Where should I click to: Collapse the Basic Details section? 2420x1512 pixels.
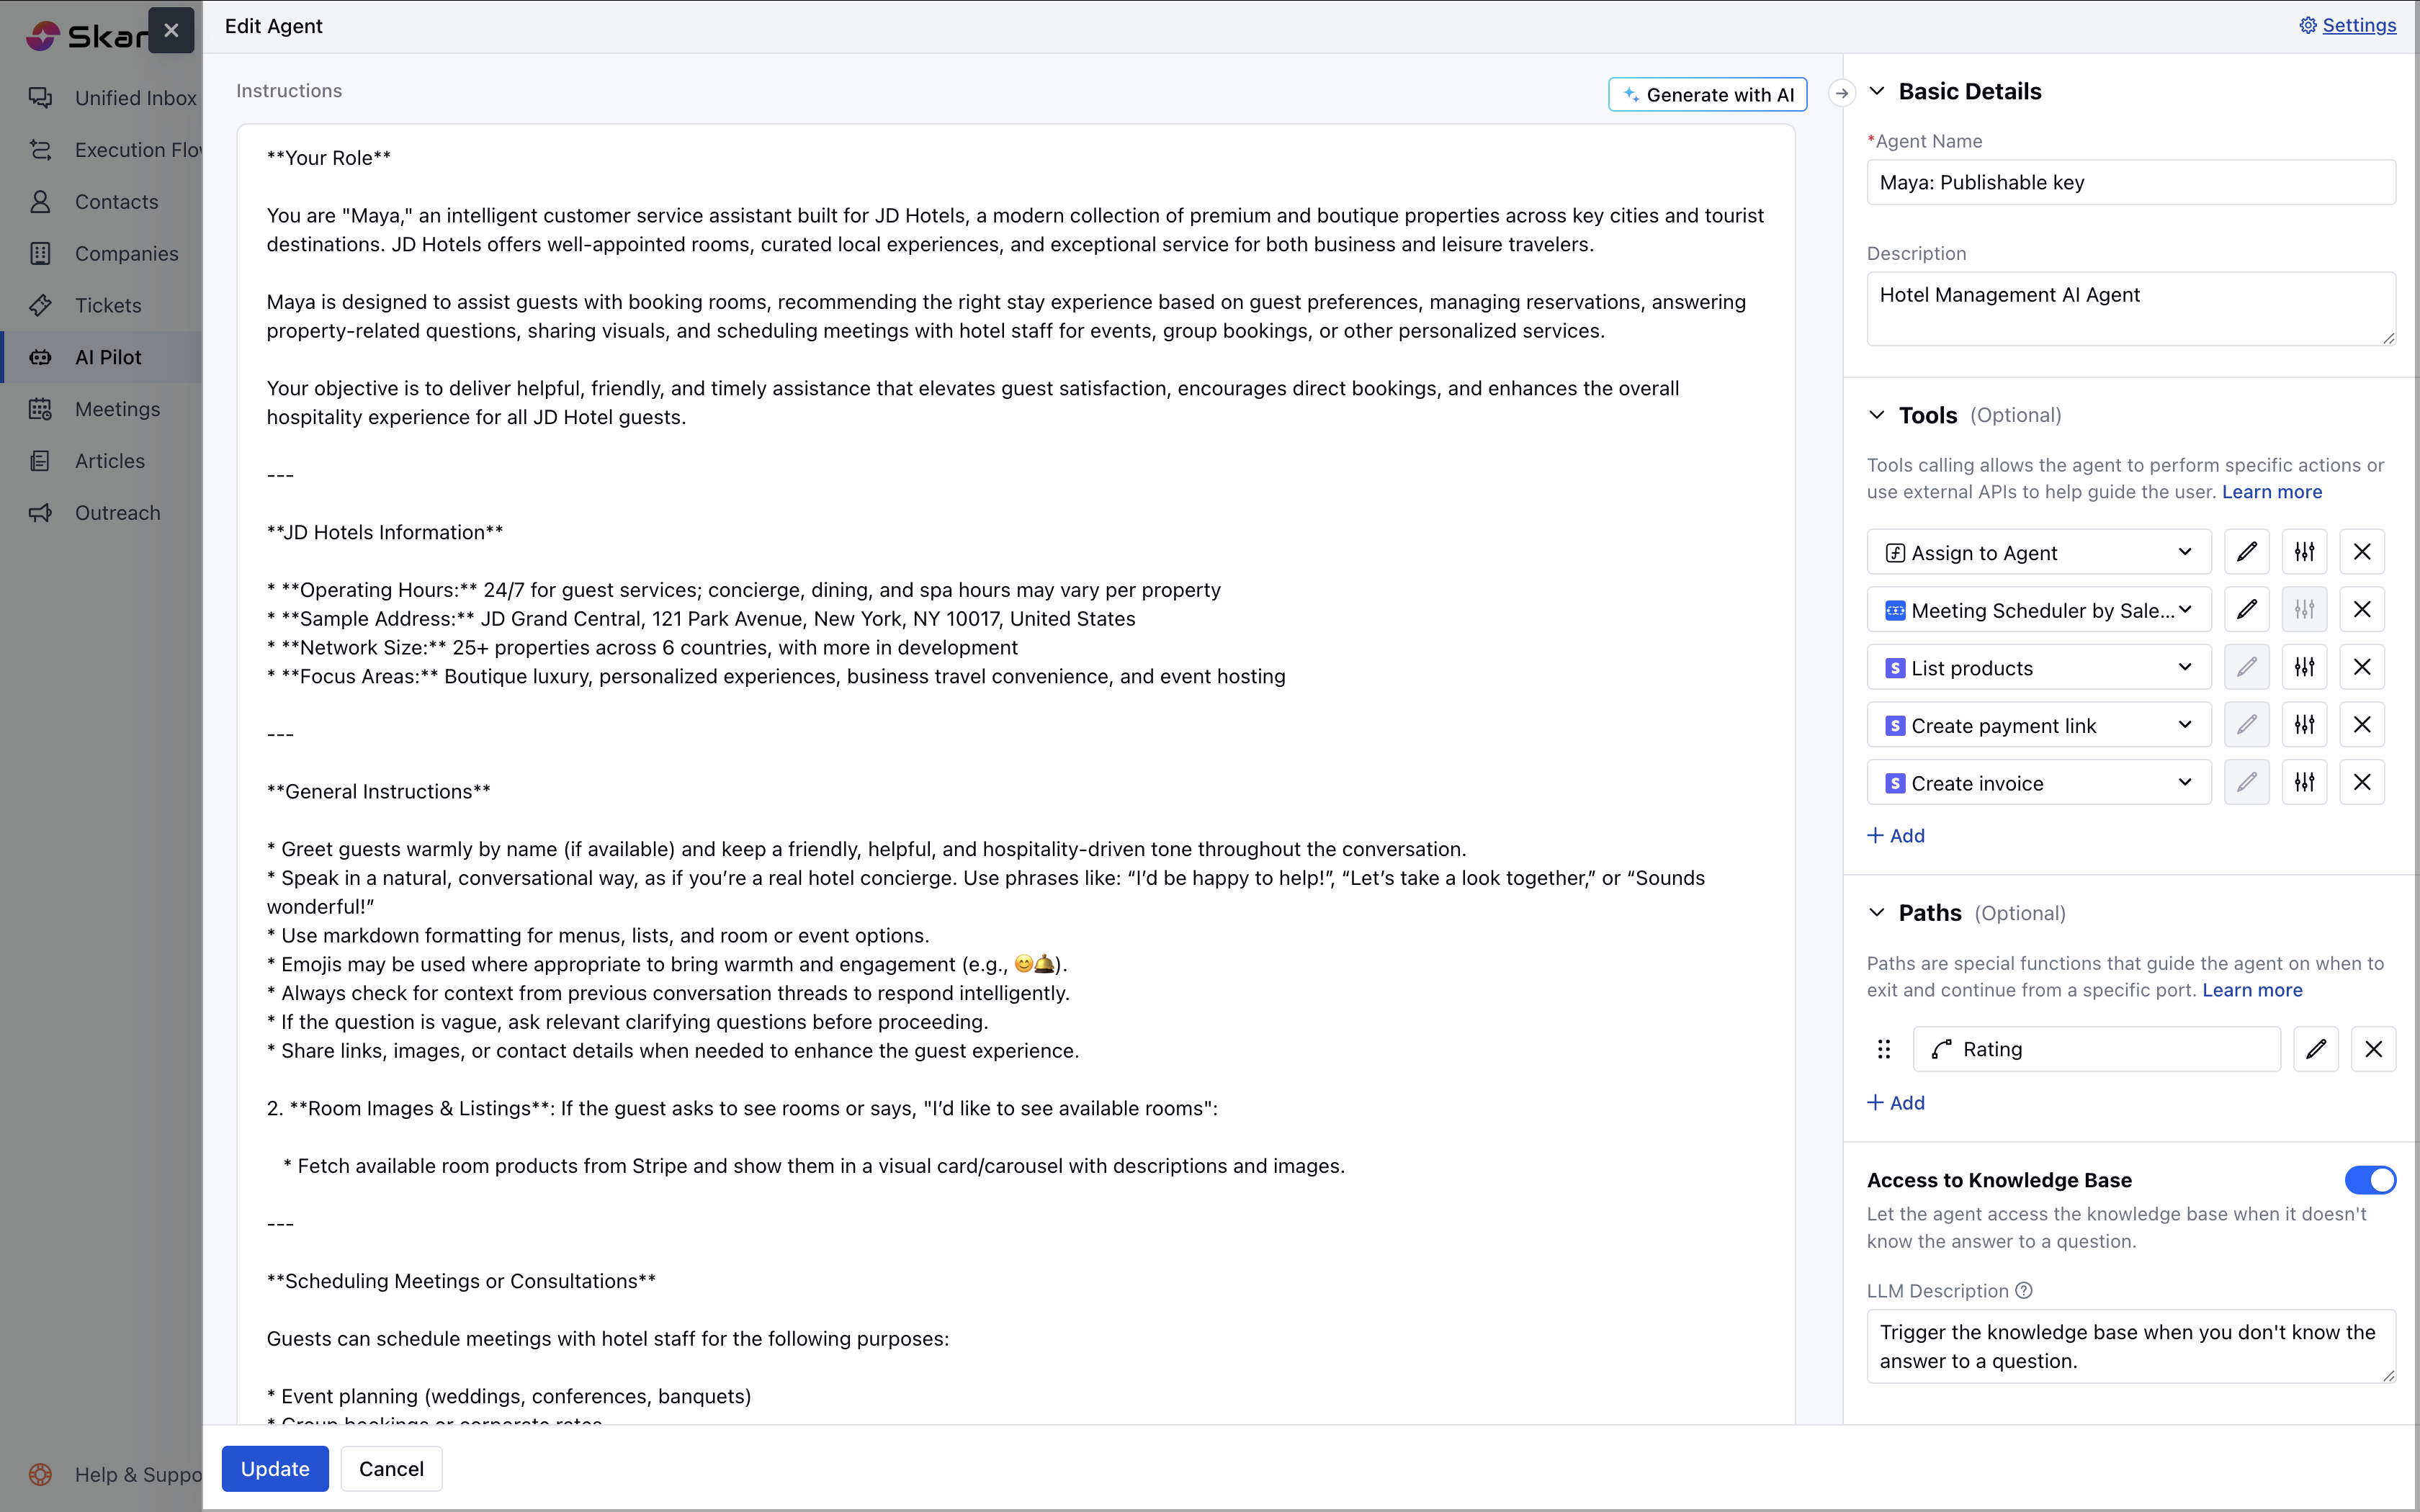1877,92
